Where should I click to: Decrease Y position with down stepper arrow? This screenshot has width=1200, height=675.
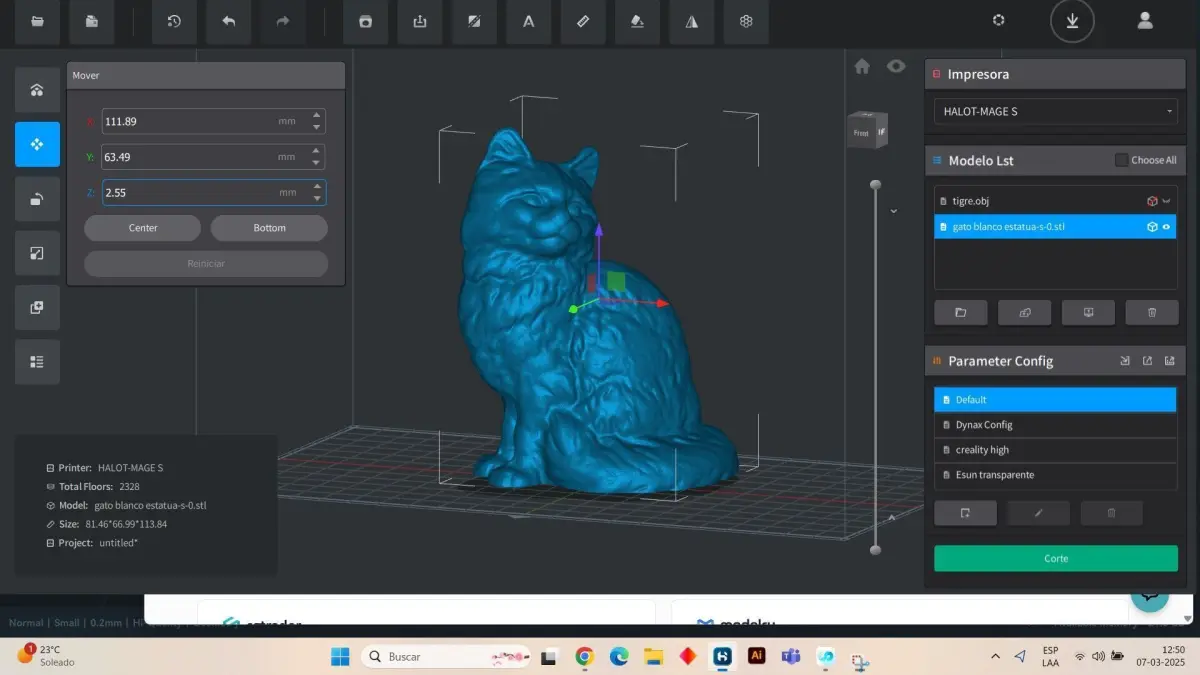317,163
